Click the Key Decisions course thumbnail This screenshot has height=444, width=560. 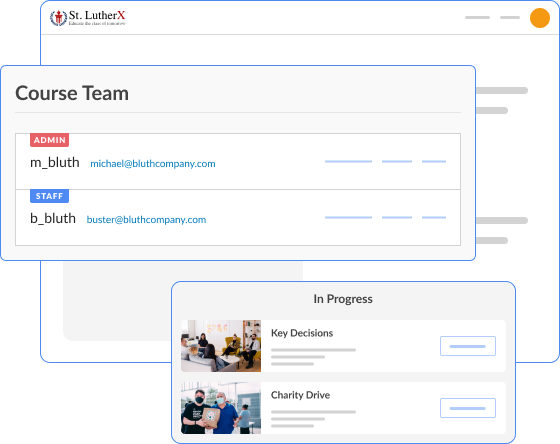tap(221, 346)
